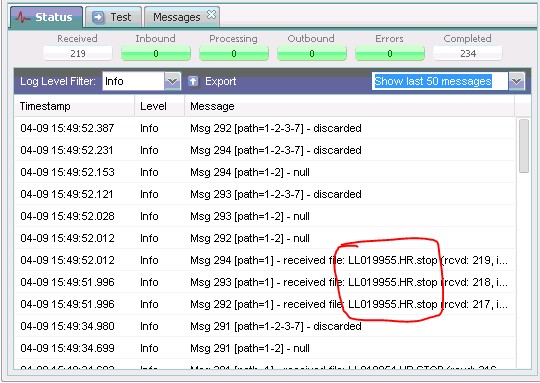This screenshot has height=383, width=540.
Task: Select Msg 291 path=1-2 null row
Action: point(264,348)
